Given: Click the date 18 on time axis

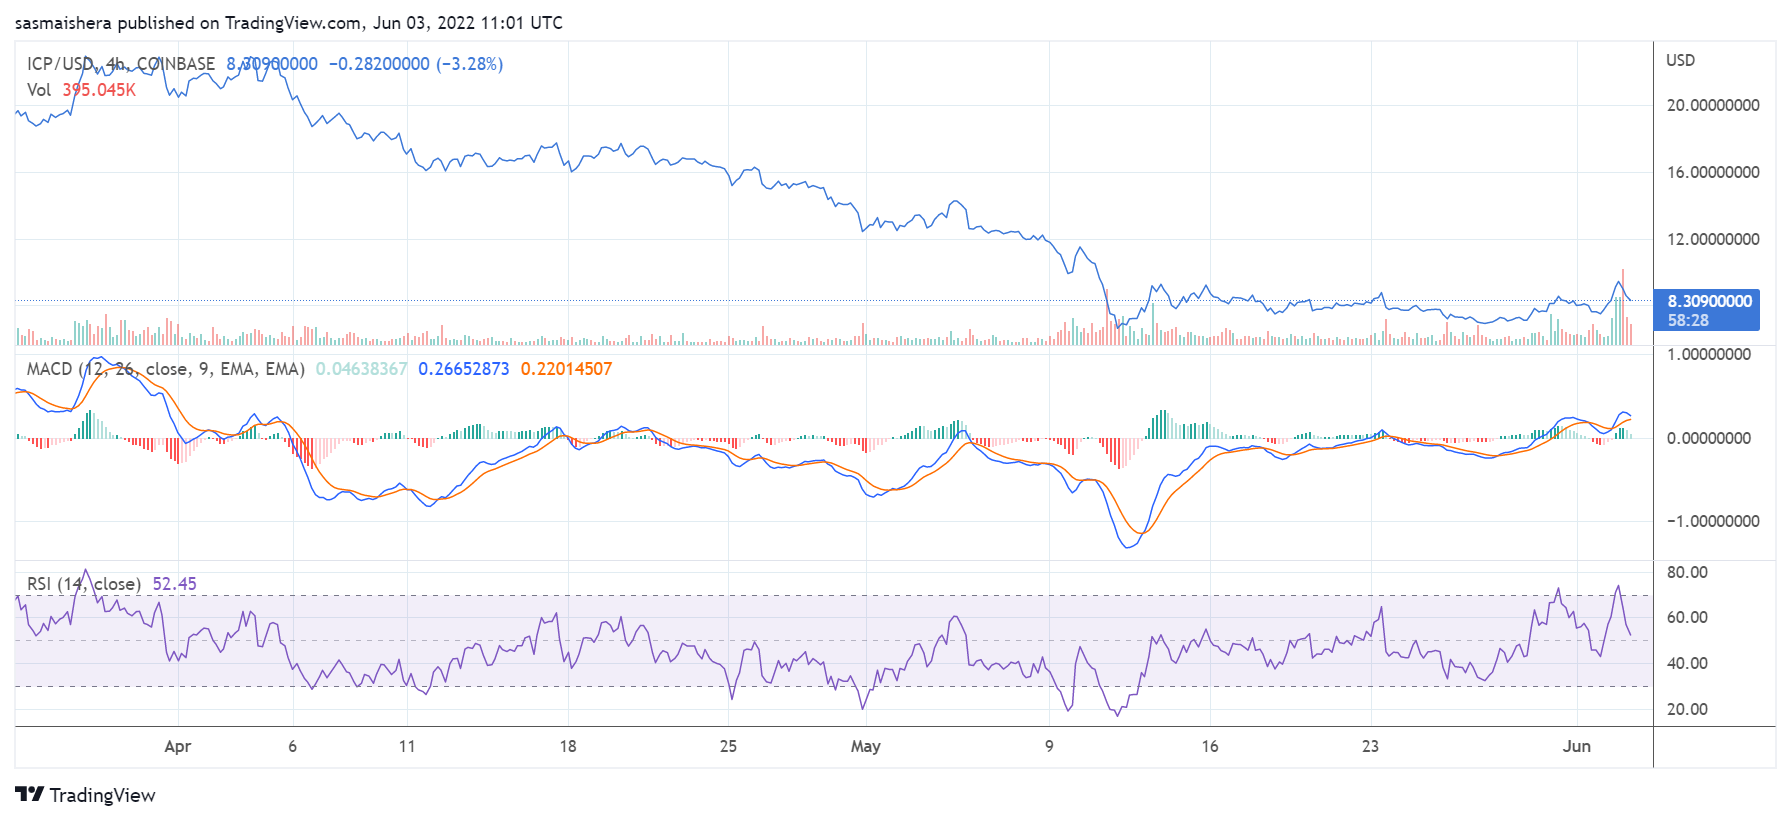Looking at the screenshot, I should [x=568, y=746].
